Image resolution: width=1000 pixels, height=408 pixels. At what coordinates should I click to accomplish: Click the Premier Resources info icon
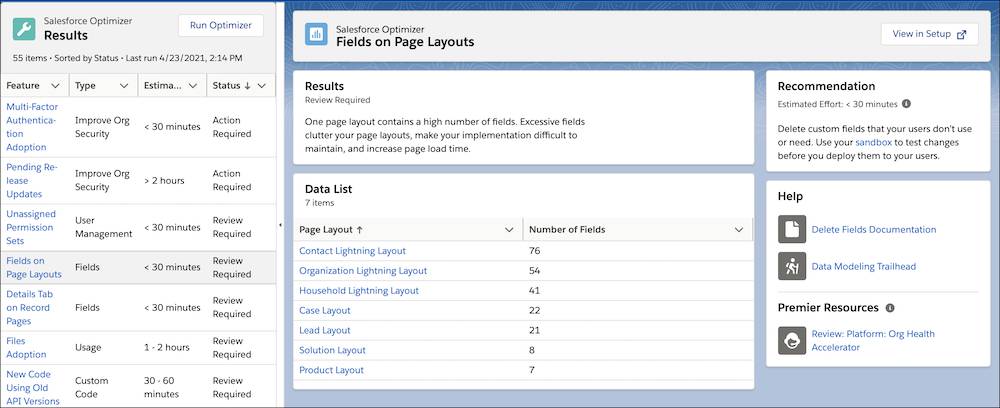coord(890,308)
